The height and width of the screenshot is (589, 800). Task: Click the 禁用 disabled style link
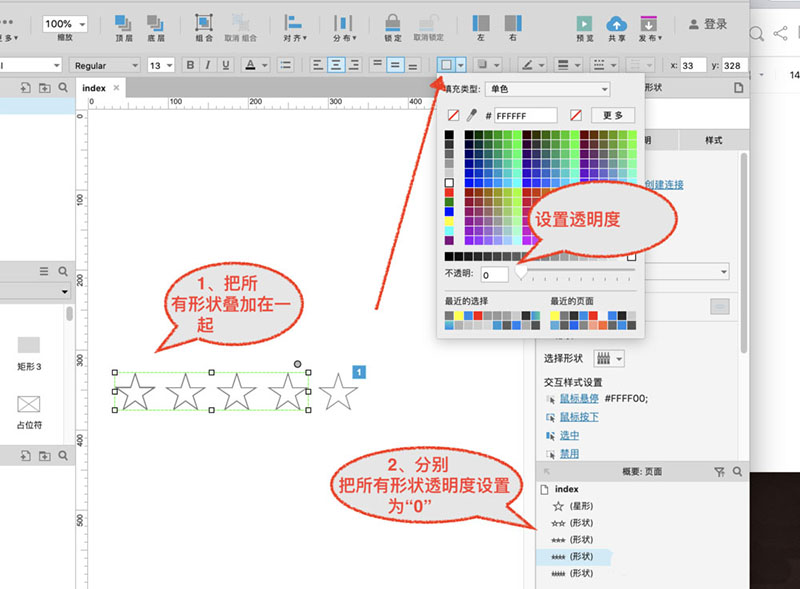pyautogui.click(x=569, y=454)
